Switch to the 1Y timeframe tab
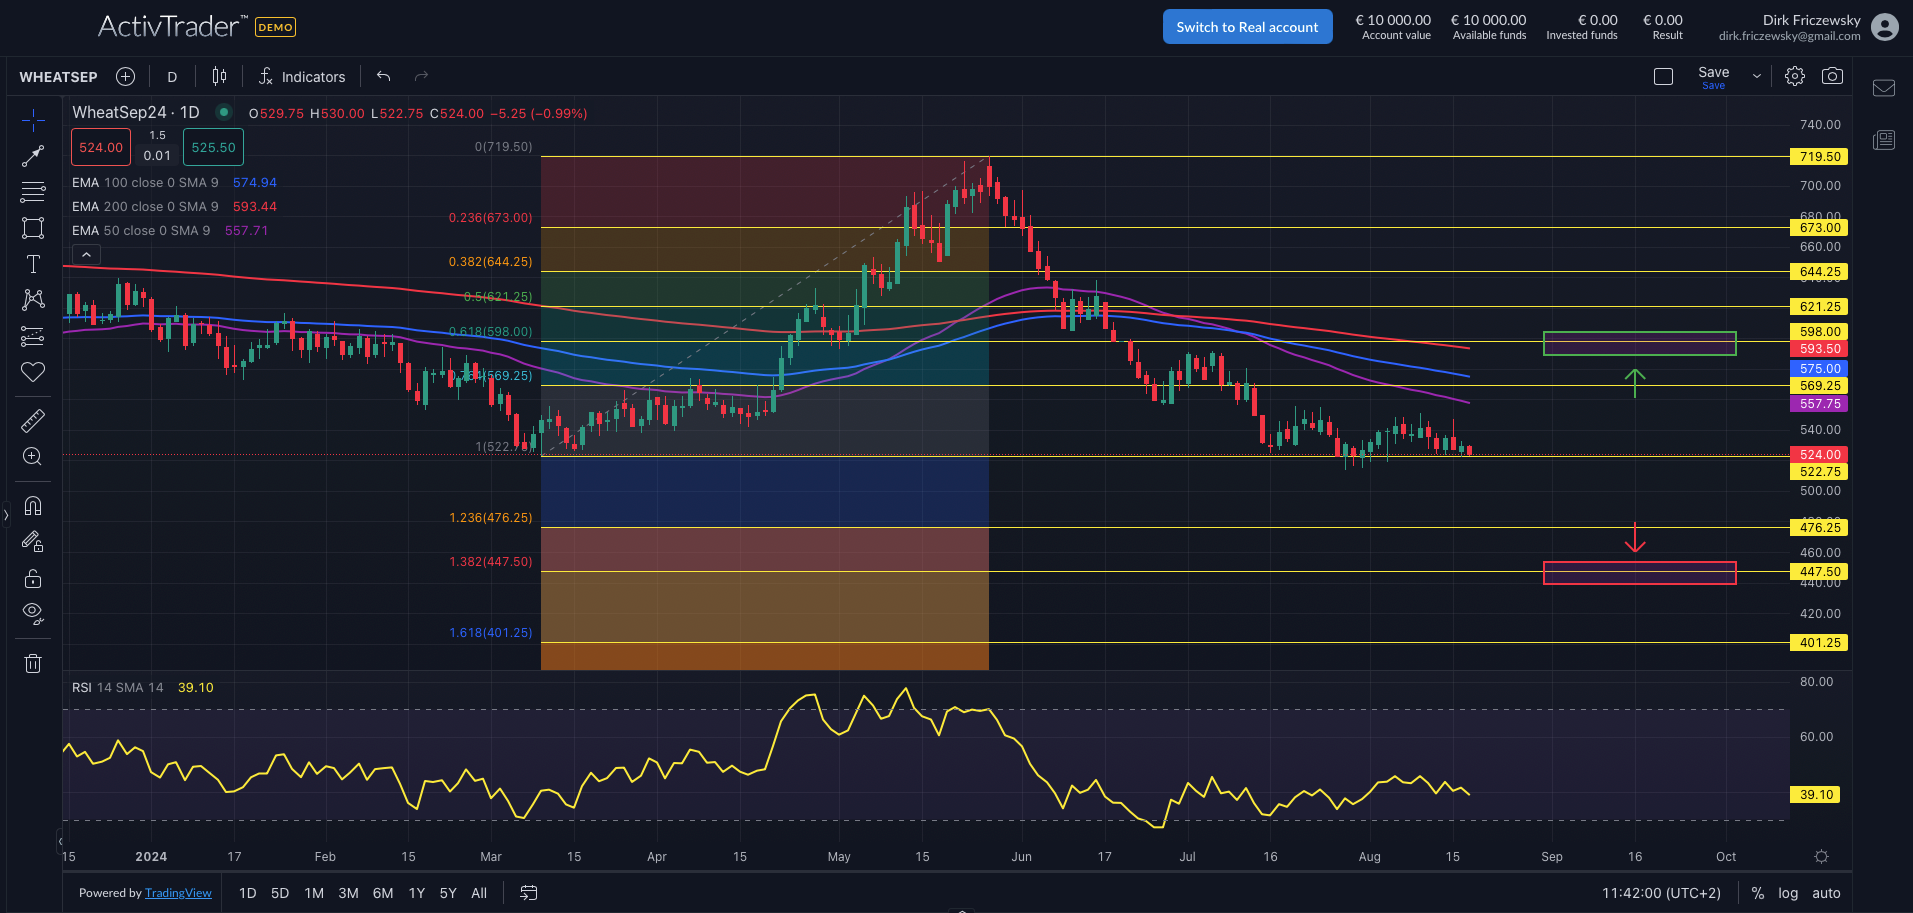The height and width of the screenshot is (913, 1913). [415, 892]
